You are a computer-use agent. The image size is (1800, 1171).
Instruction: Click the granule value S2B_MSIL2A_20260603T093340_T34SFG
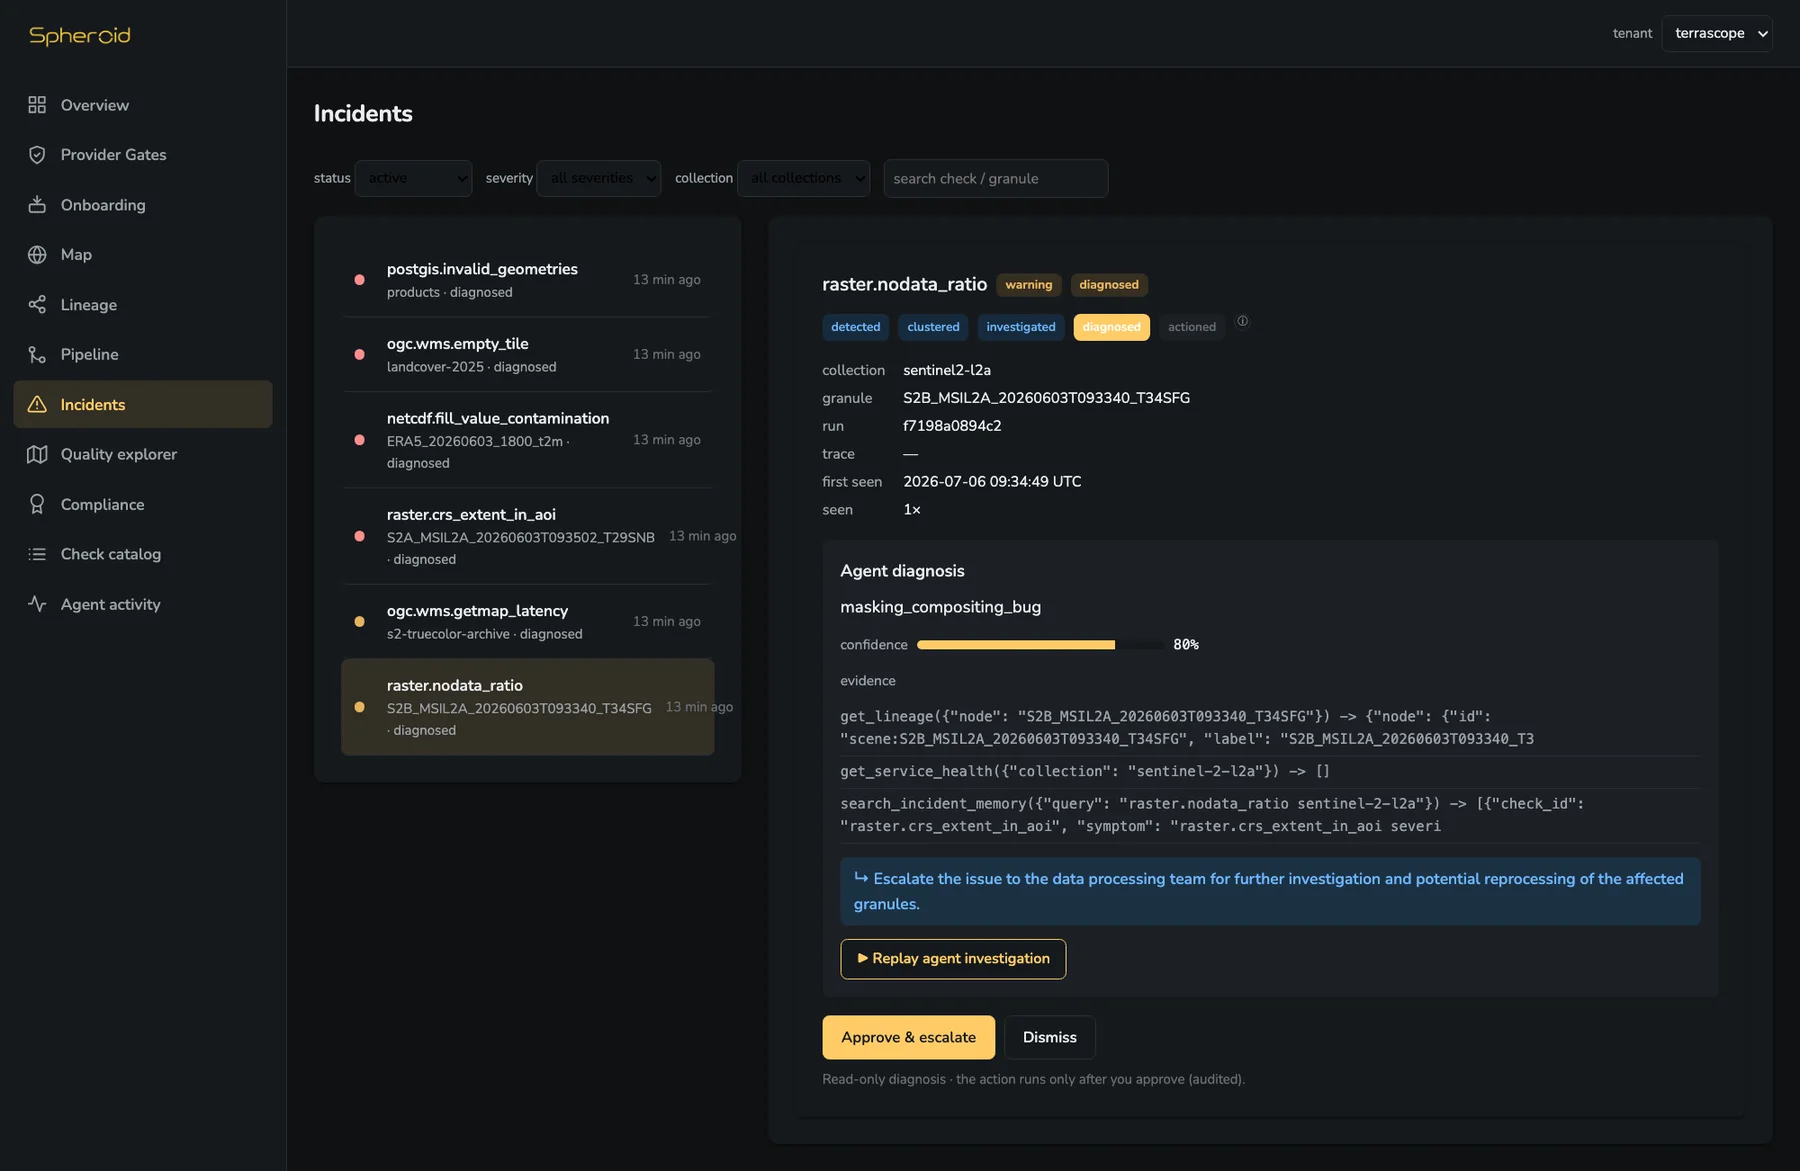1046,398
